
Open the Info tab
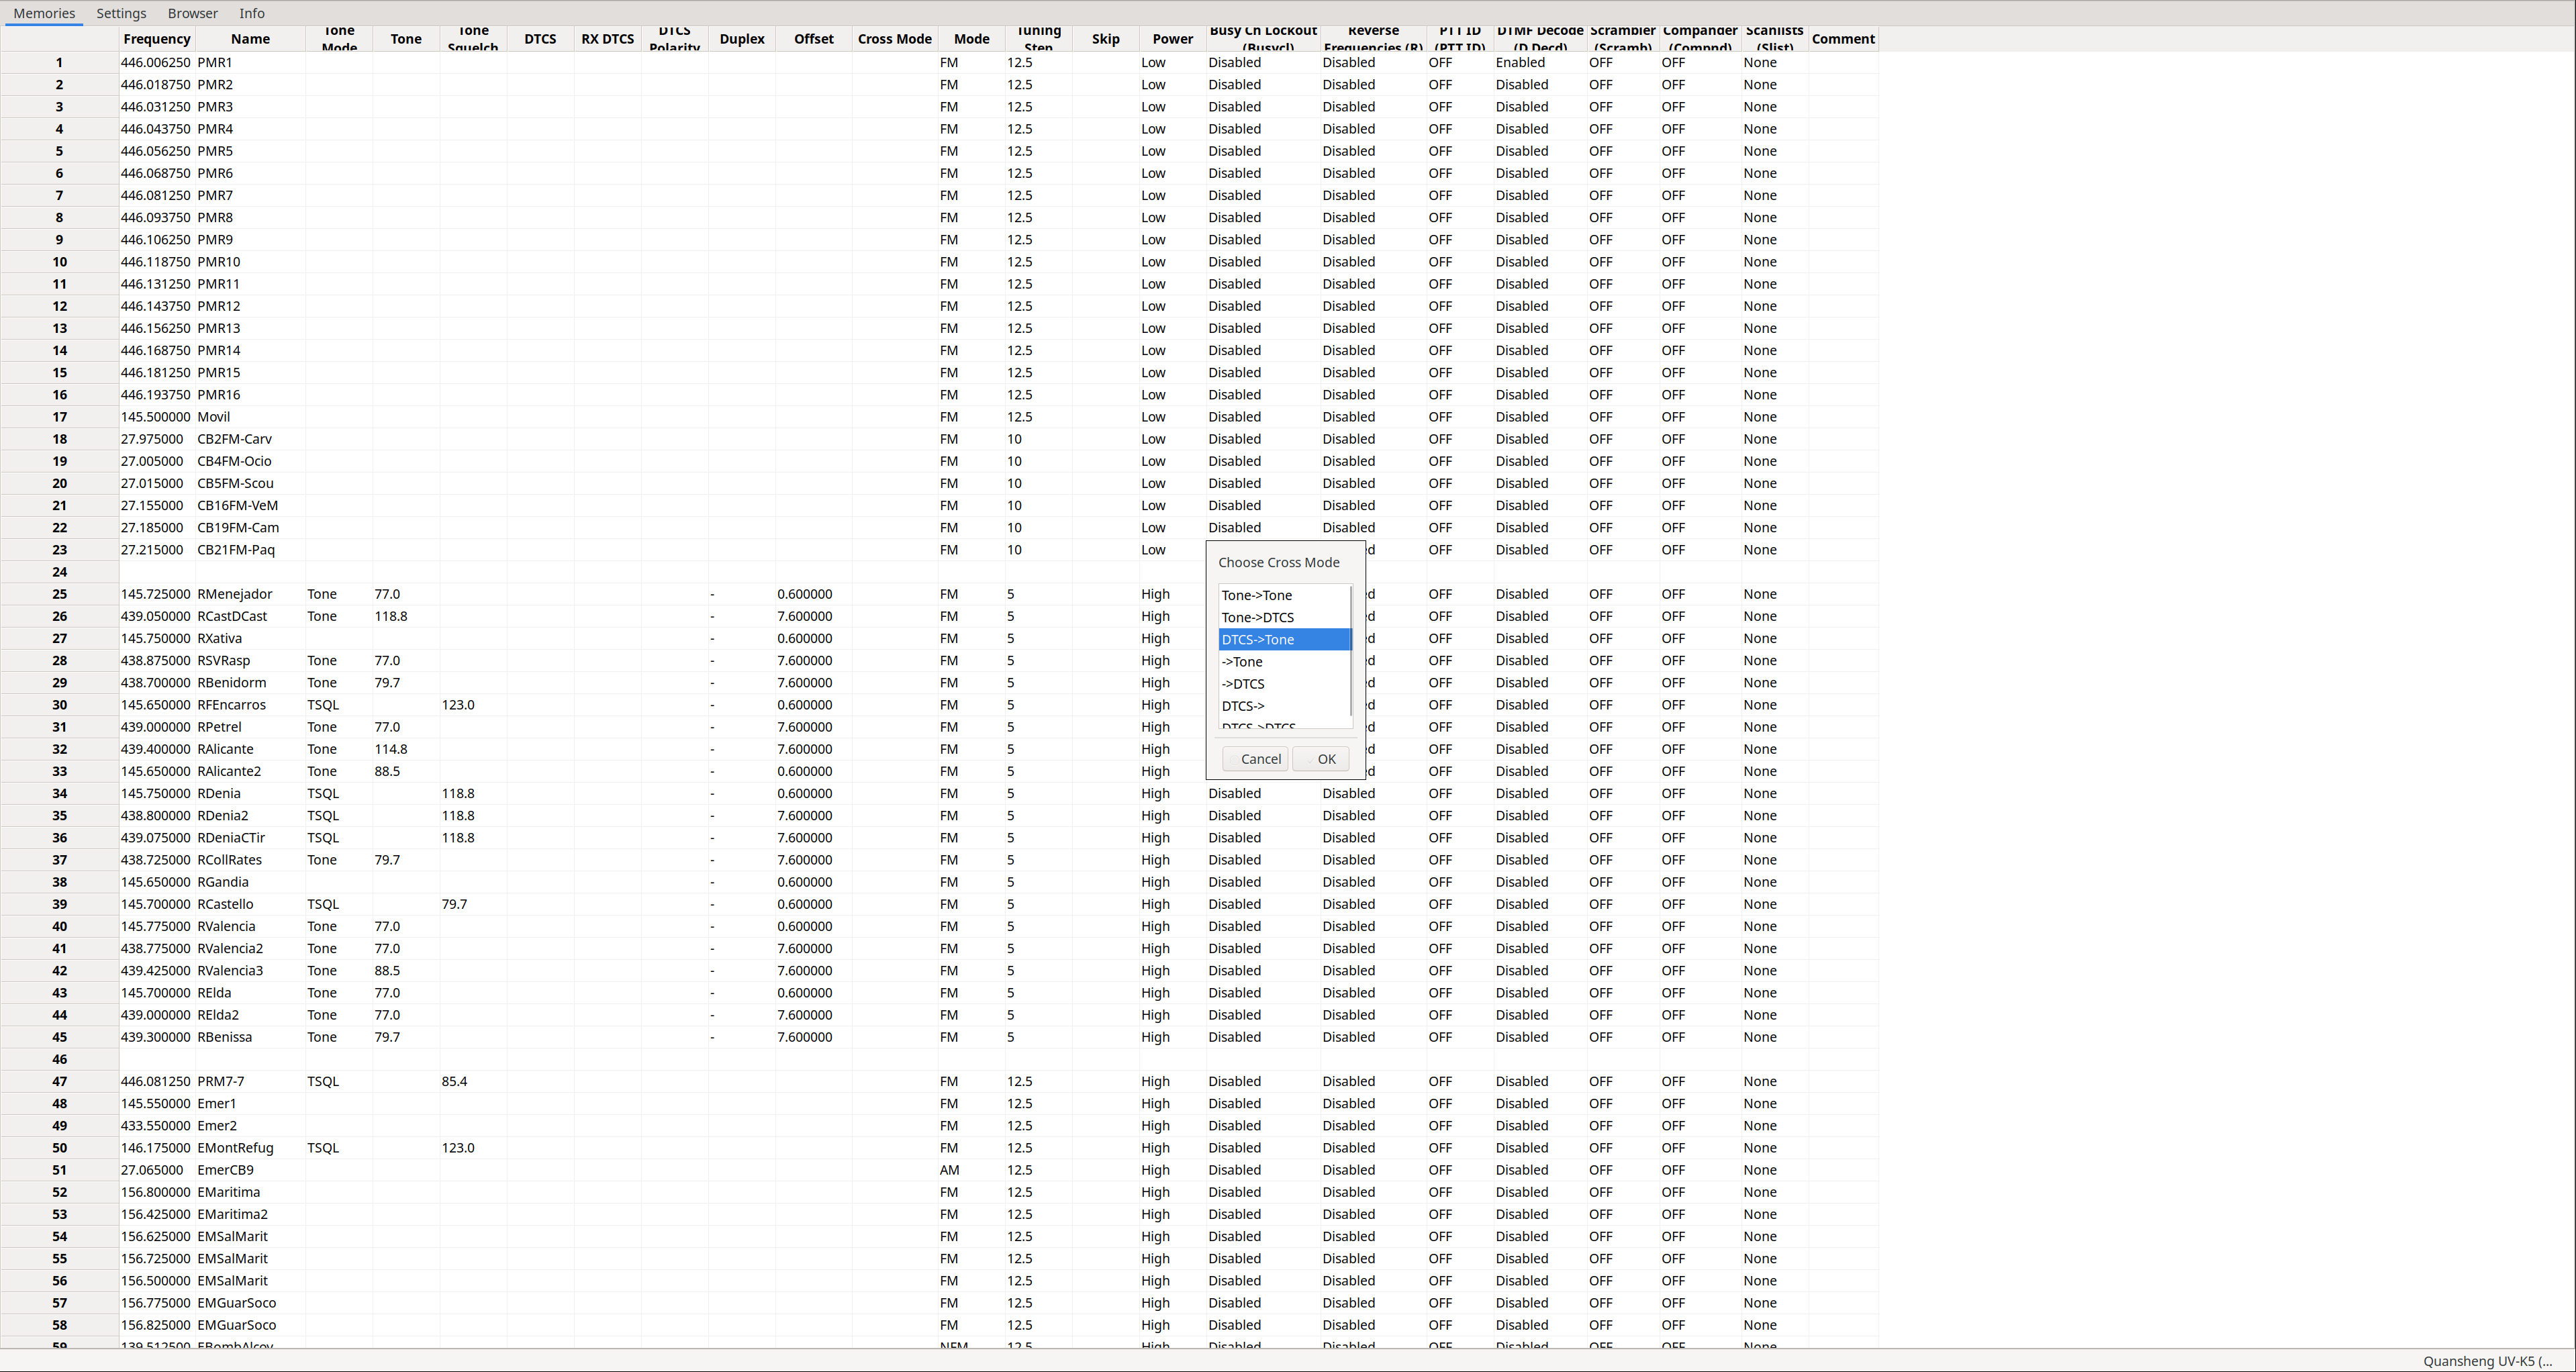tap(252, 13)
